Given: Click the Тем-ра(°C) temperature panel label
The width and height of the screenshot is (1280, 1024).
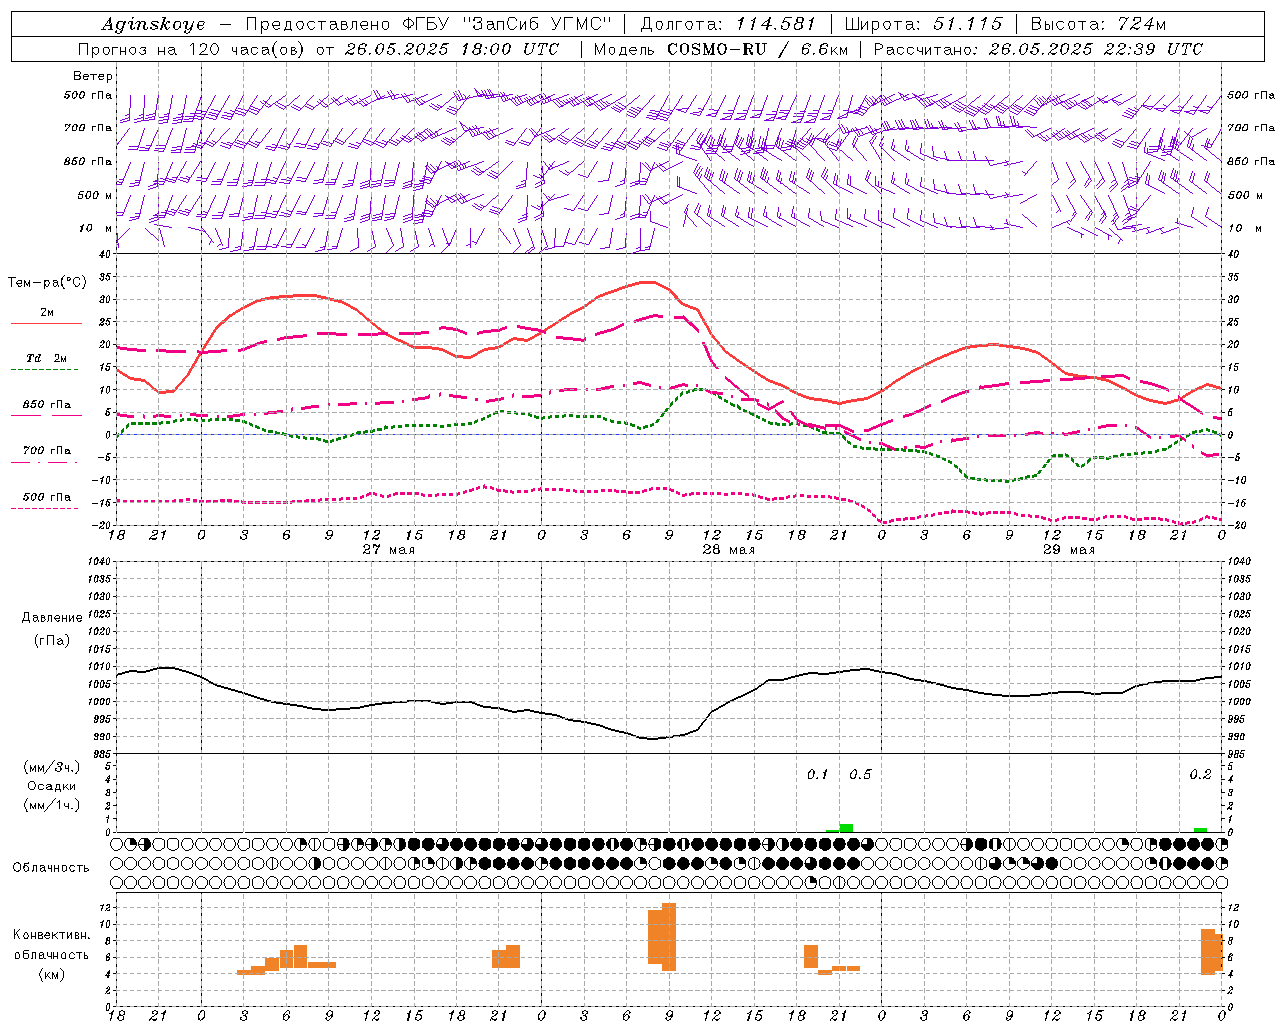Looking at the screenshot, I should pyautogui.click(x=47, y=283).
